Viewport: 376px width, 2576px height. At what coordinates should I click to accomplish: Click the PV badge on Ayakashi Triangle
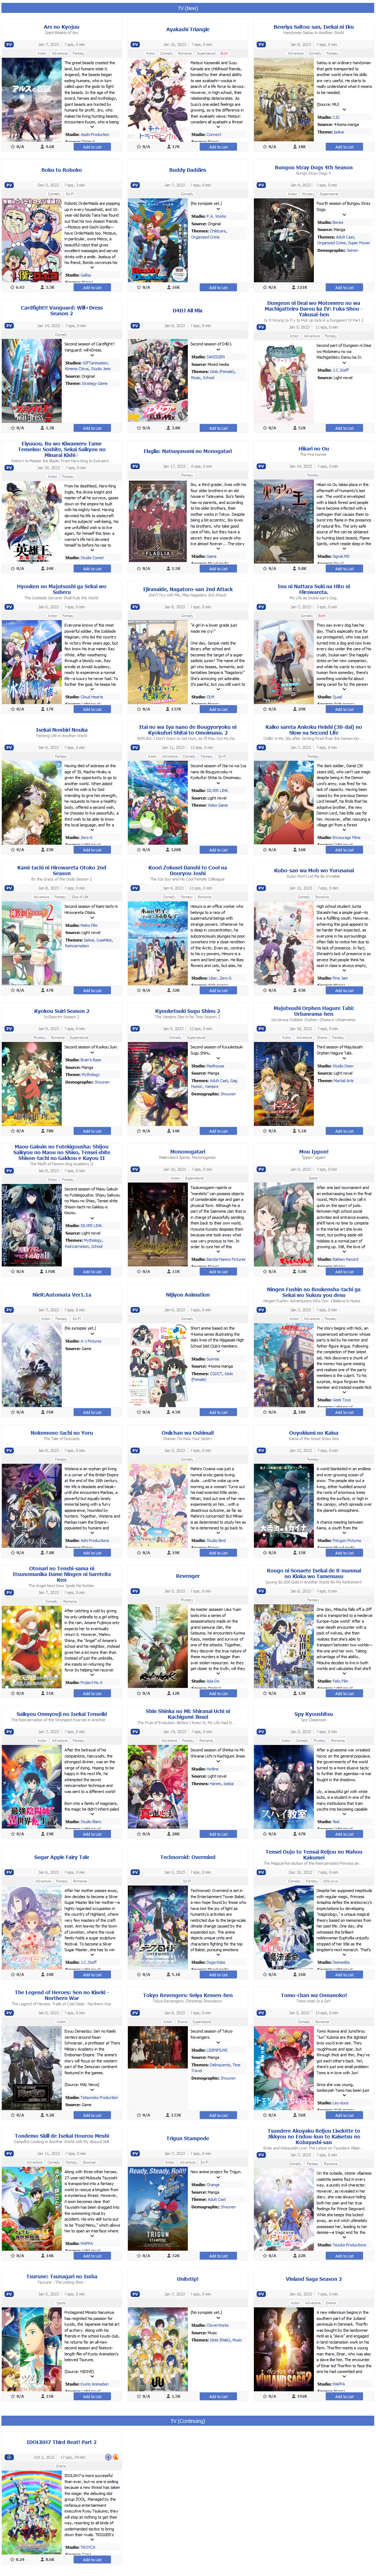pyautogui.click(x=135, y=45)
